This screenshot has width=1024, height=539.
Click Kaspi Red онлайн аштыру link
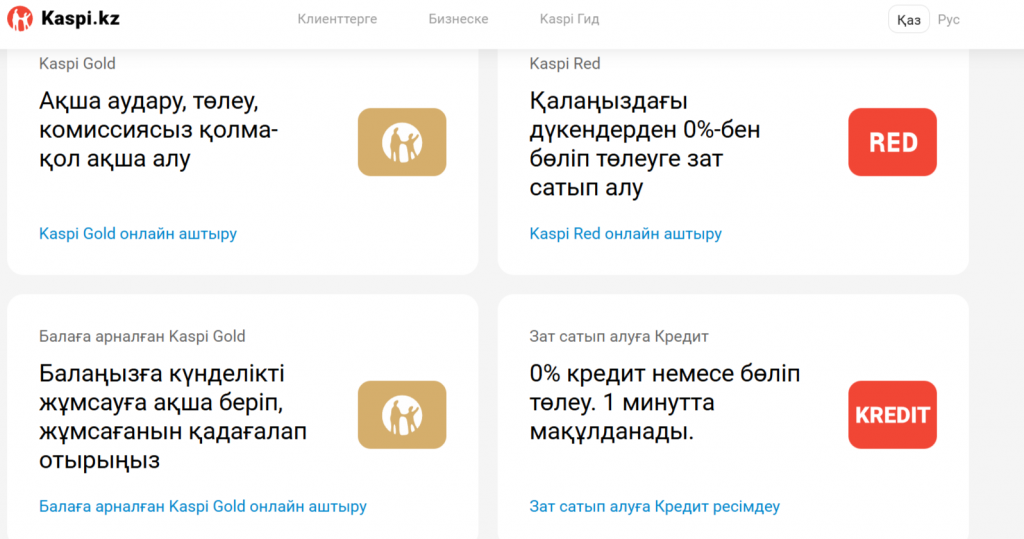pyautogui.click(x=626, y=234)
